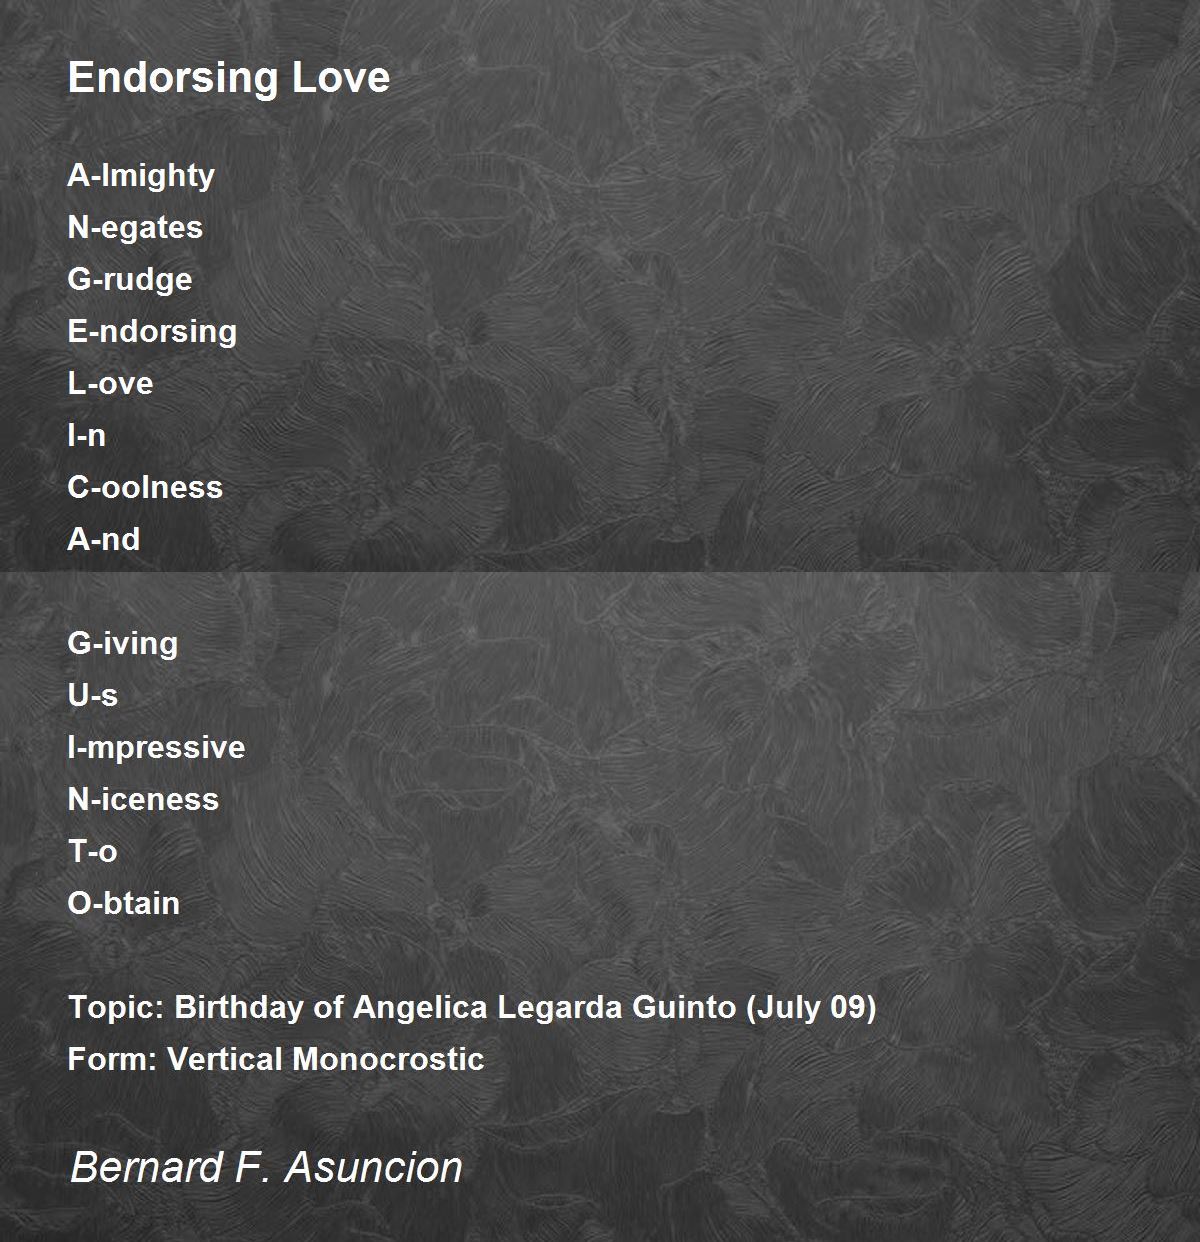Screen dimensions: 1200x1242
Task: Click the line A-lmighty
Action: pos(141,176)
